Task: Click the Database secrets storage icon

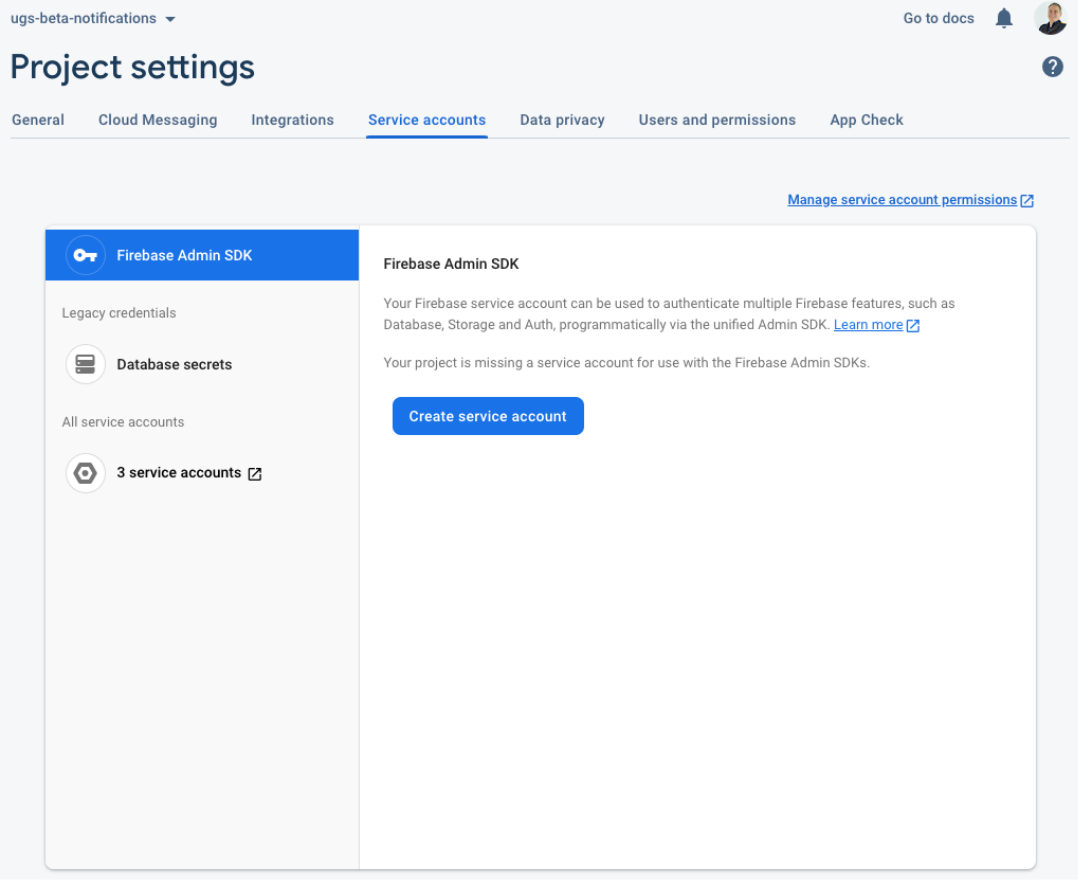Action: [x=85, y=364]
